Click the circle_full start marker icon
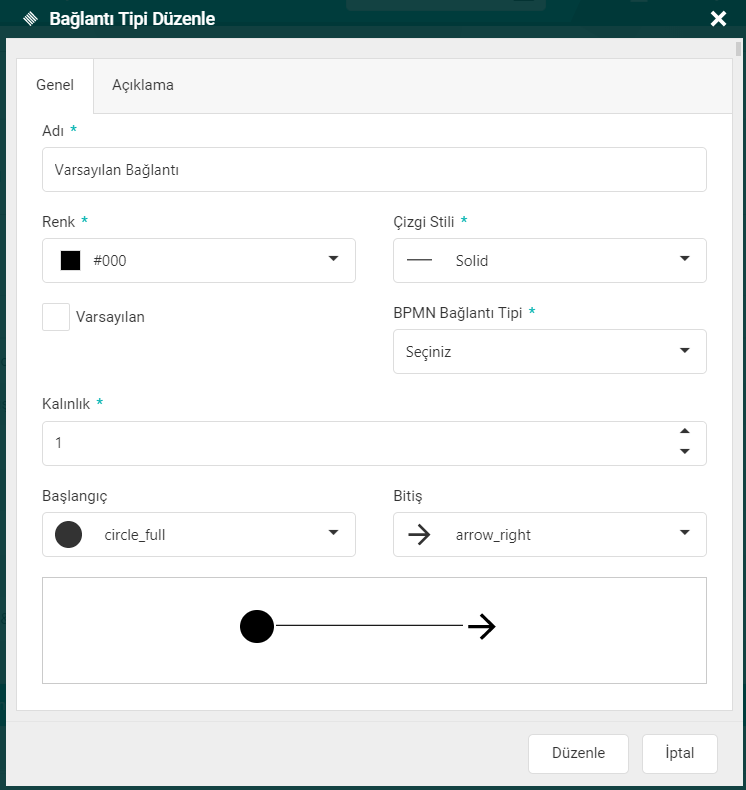Screen dimensions: 746x790 point(68,534)
